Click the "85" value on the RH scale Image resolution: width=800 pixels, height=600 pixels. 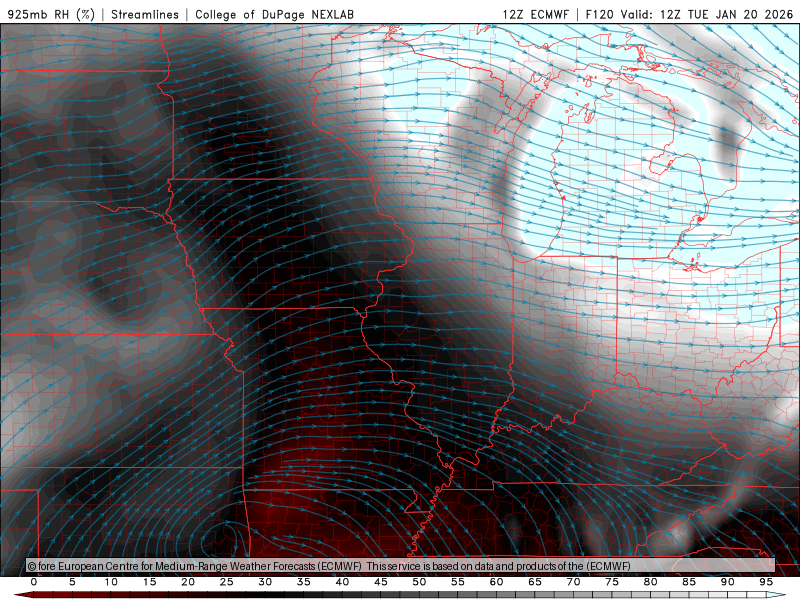tap(689, 582)
